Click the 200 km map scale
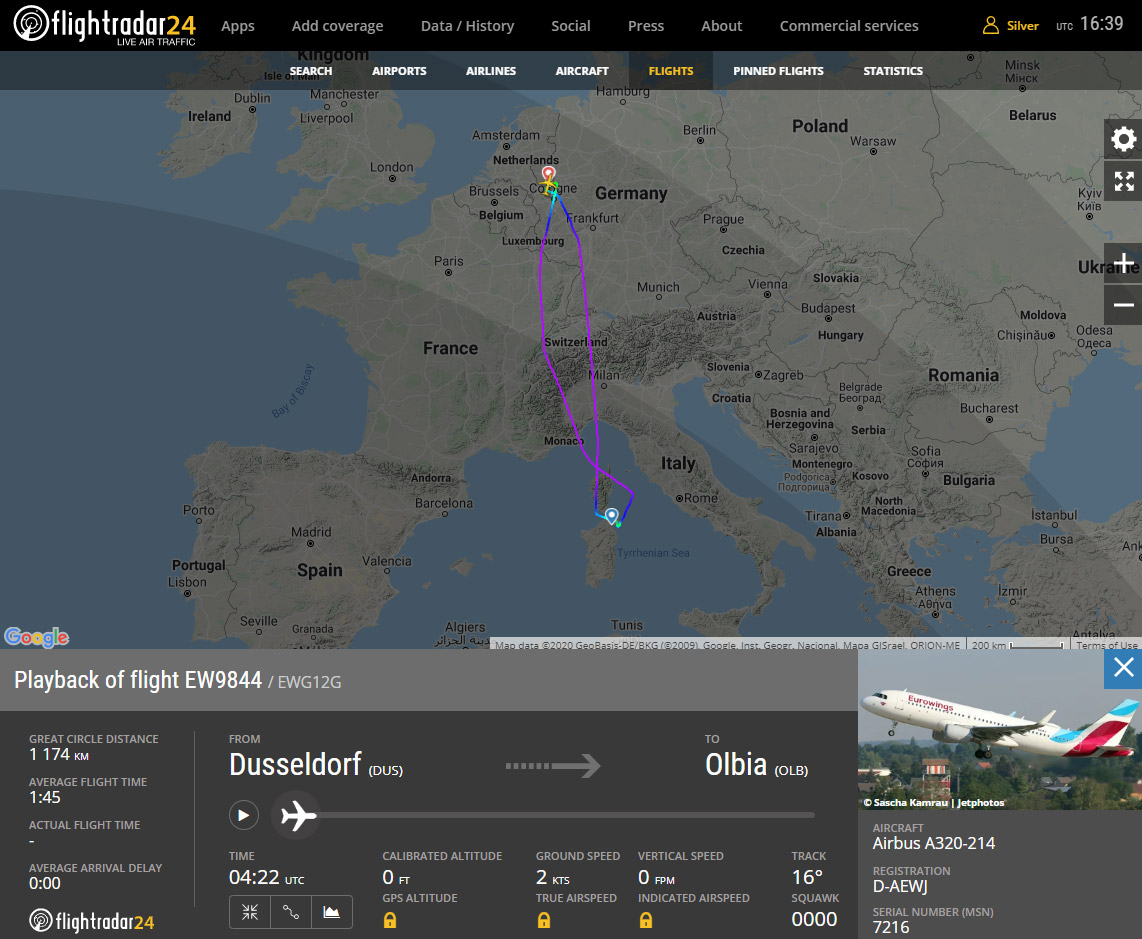This screenshot has width=1142, height=939. (1018, 645)
